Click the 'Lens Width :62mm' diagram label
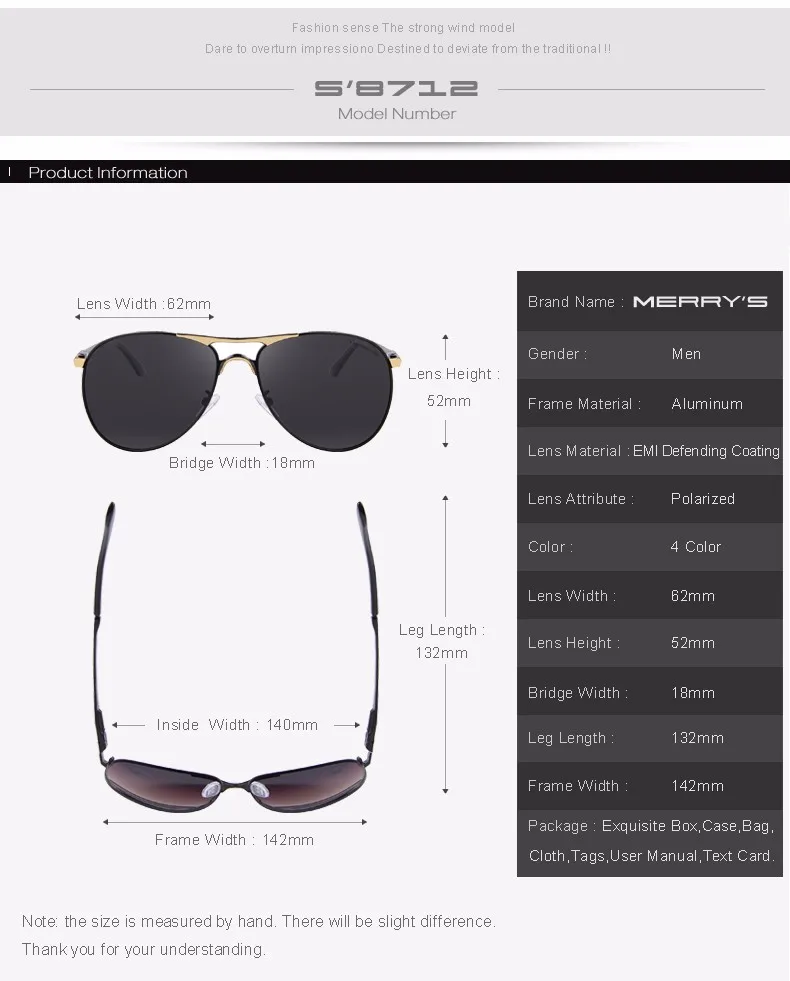This screenshot has height=981, width=790. tap(144, 303)
